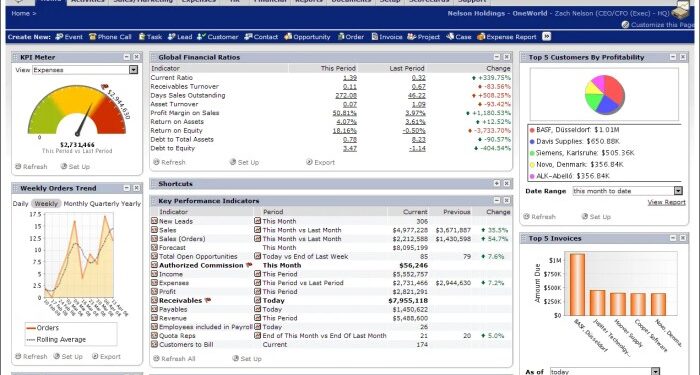Click the Profit row KPI icon
The height and width of the screenshot is (375, 700).
point(154,292)
